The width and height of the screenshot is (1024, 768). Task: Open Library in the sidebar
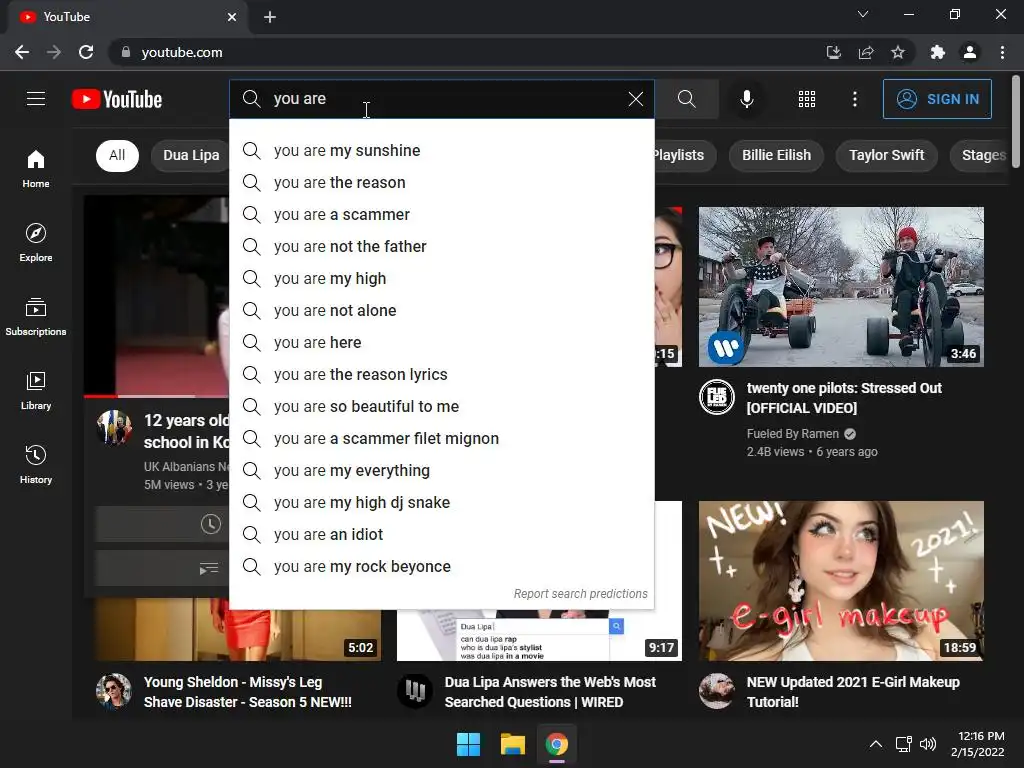36,391
